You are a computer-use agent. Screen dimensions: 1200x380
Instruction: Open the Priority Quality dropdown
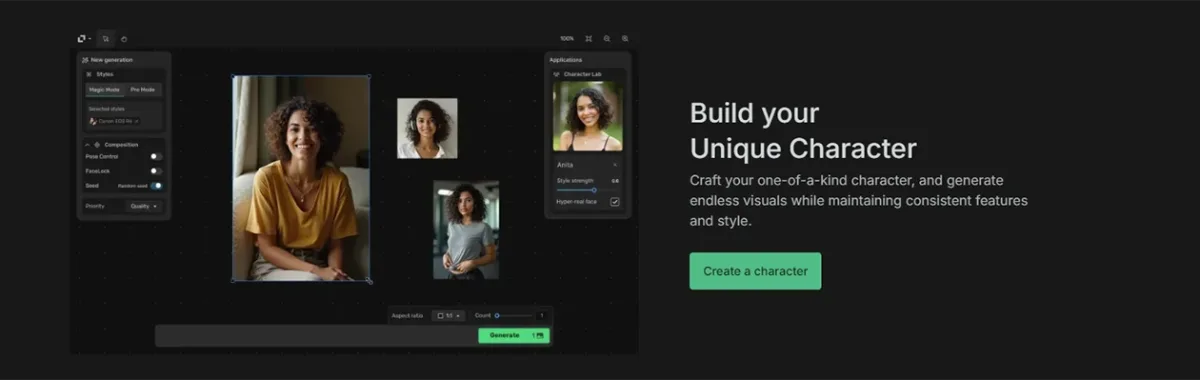pos(144,206)
